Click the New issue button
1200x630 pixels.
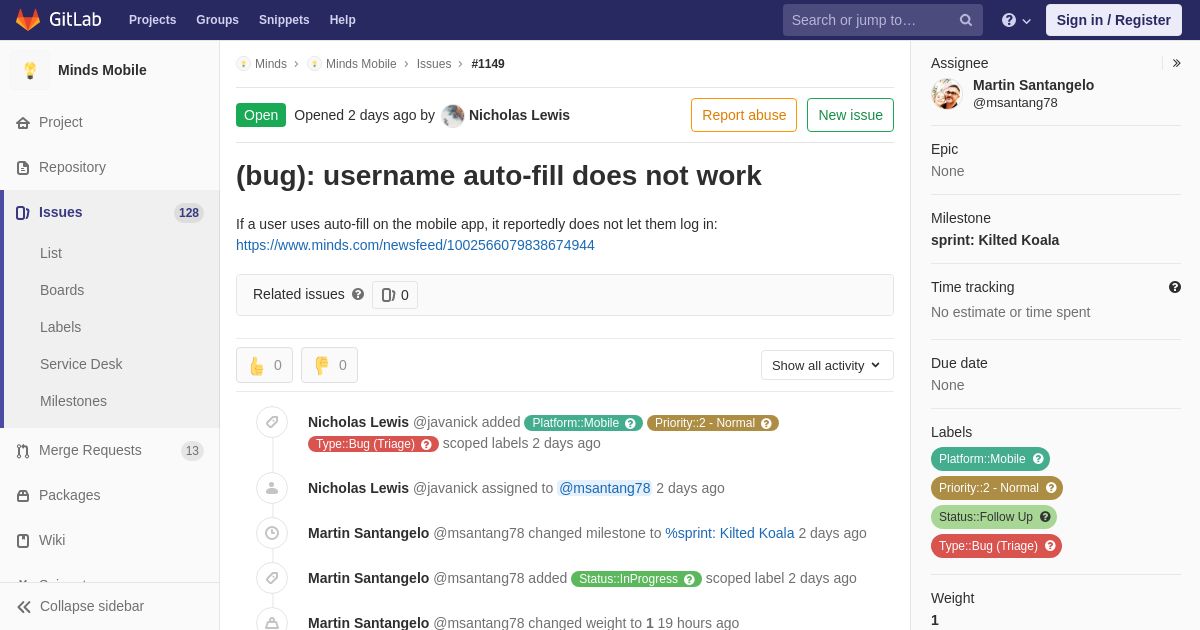[x=850, y=115]
